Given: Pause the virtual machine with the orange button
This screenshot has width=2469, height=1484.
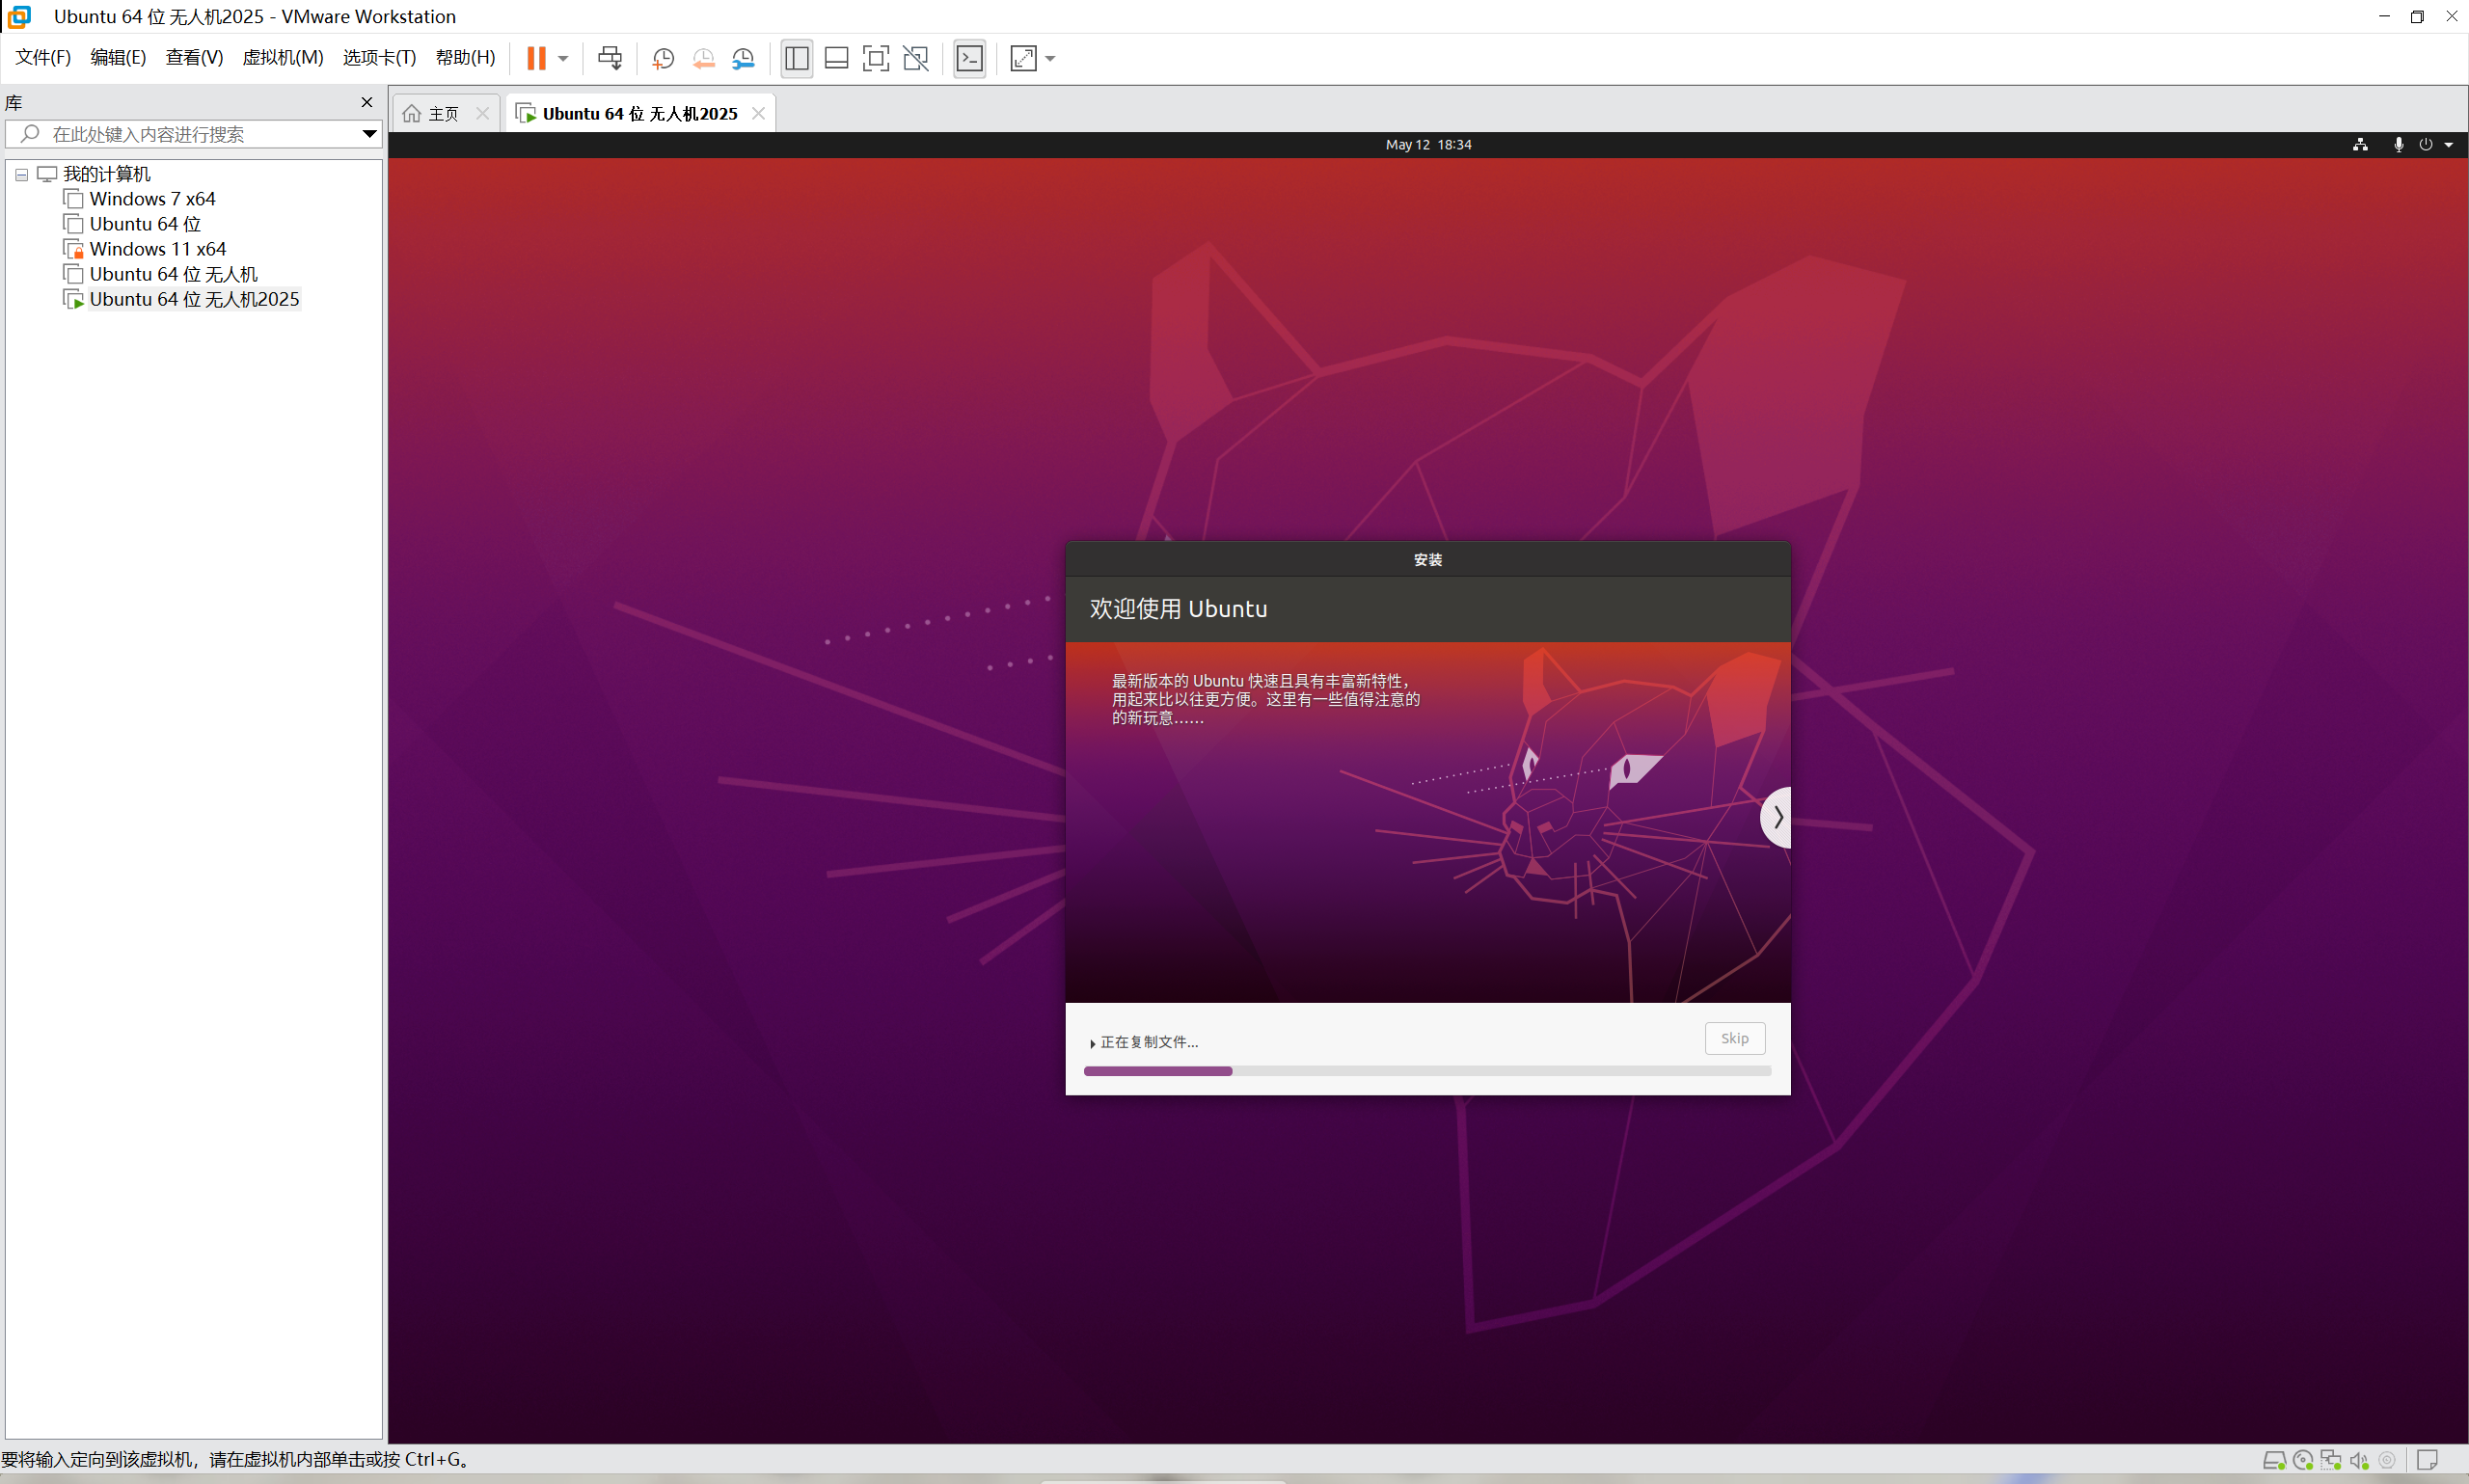Looking at the screenshot, I should [x=536, y=58].
